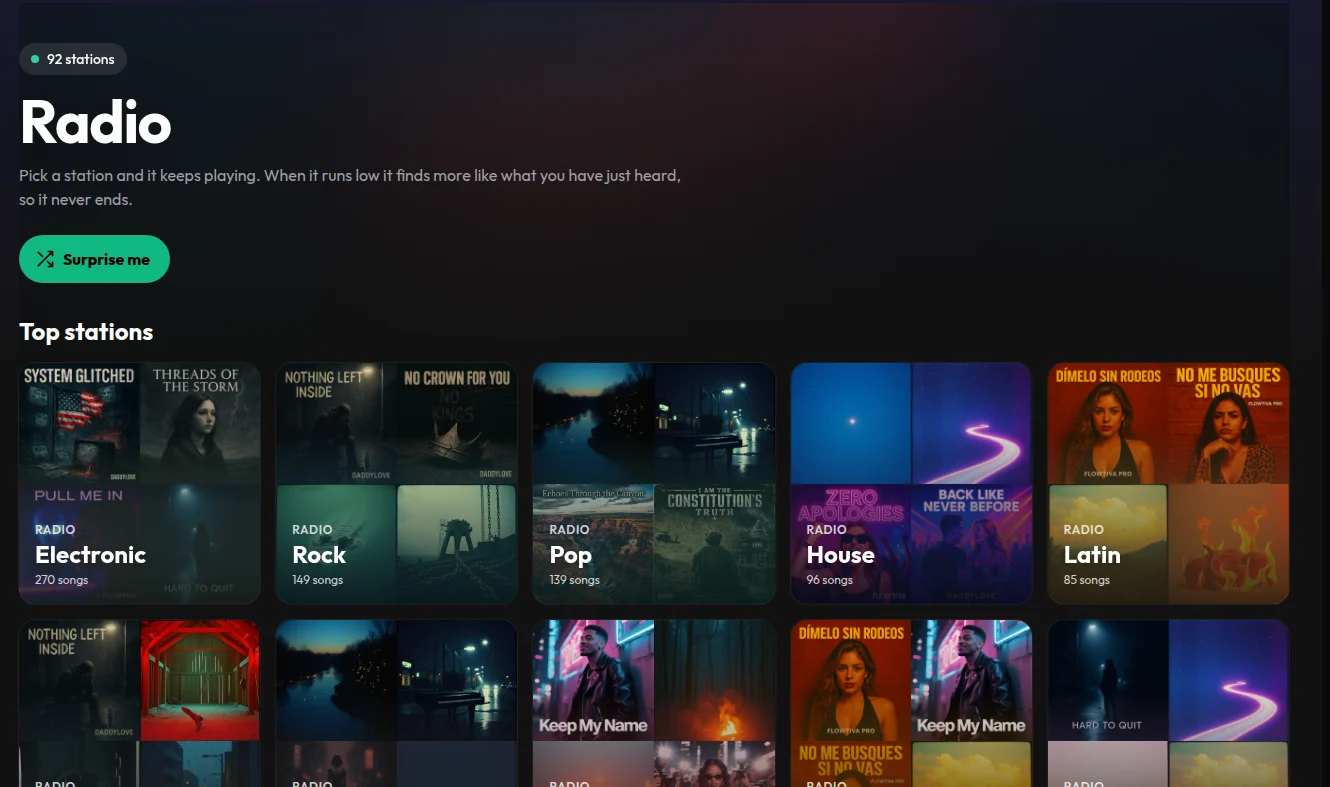Click the Zero Apologies cover art

click(851, 544)
